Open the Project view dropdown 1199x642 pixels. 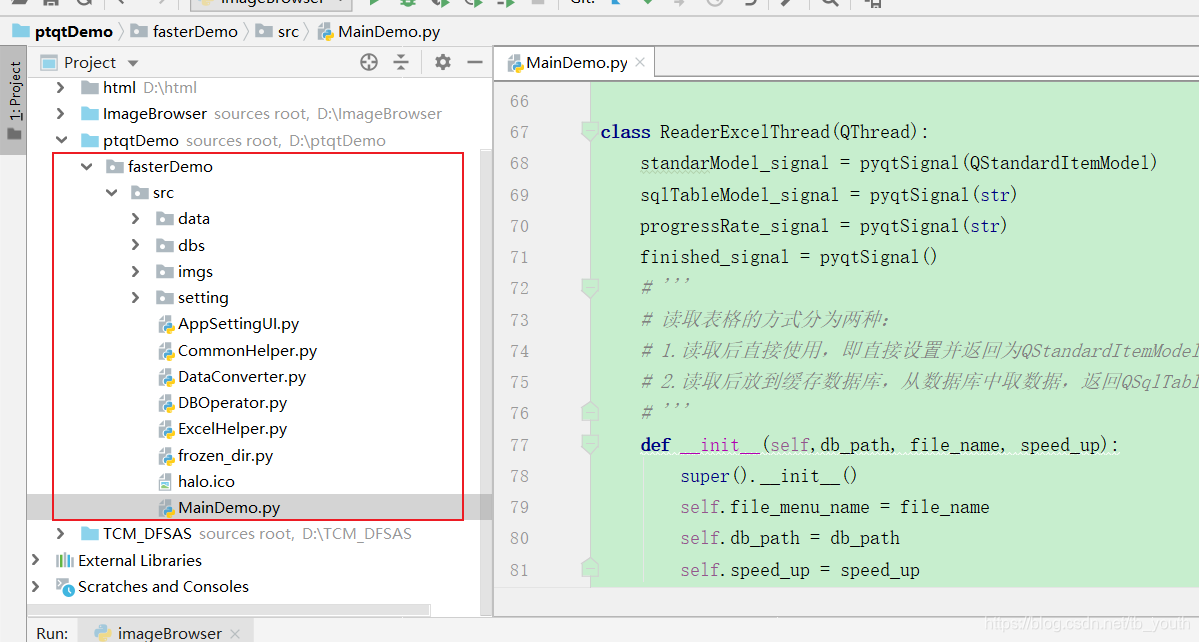pos(133,63)
